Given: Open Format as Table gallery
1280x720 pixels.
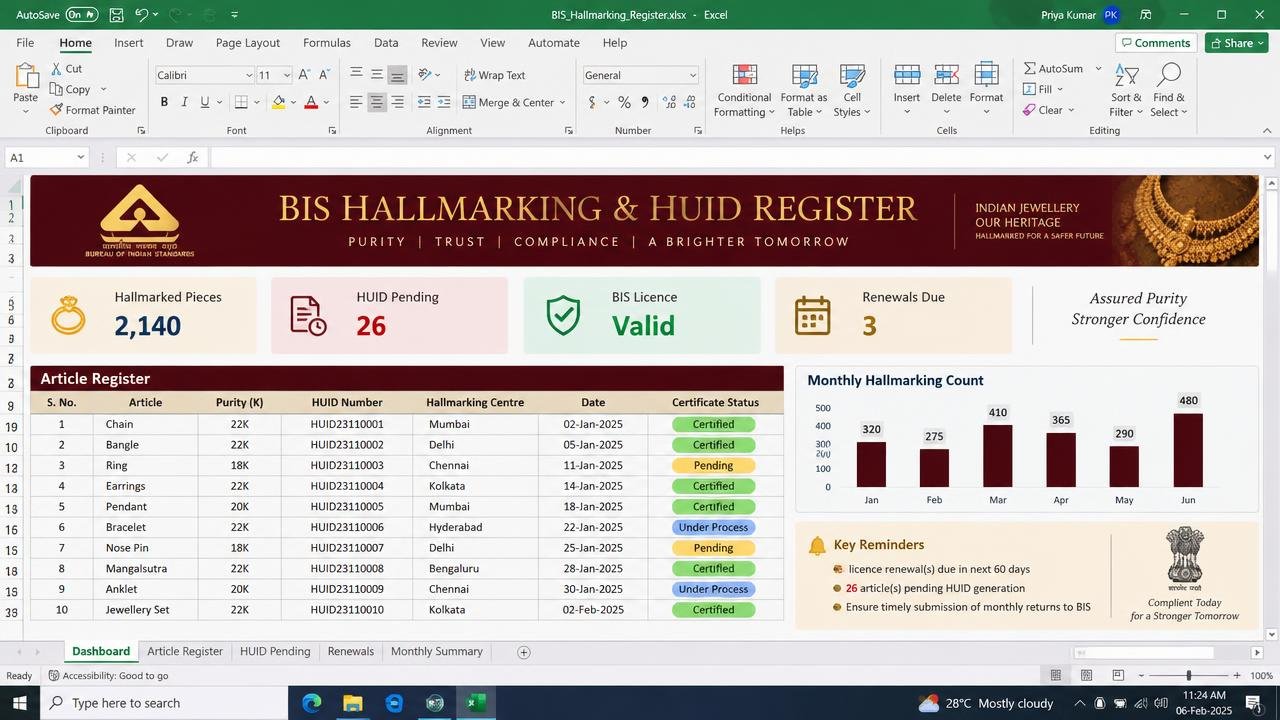Looking at the screenshot, I should 804,91.
